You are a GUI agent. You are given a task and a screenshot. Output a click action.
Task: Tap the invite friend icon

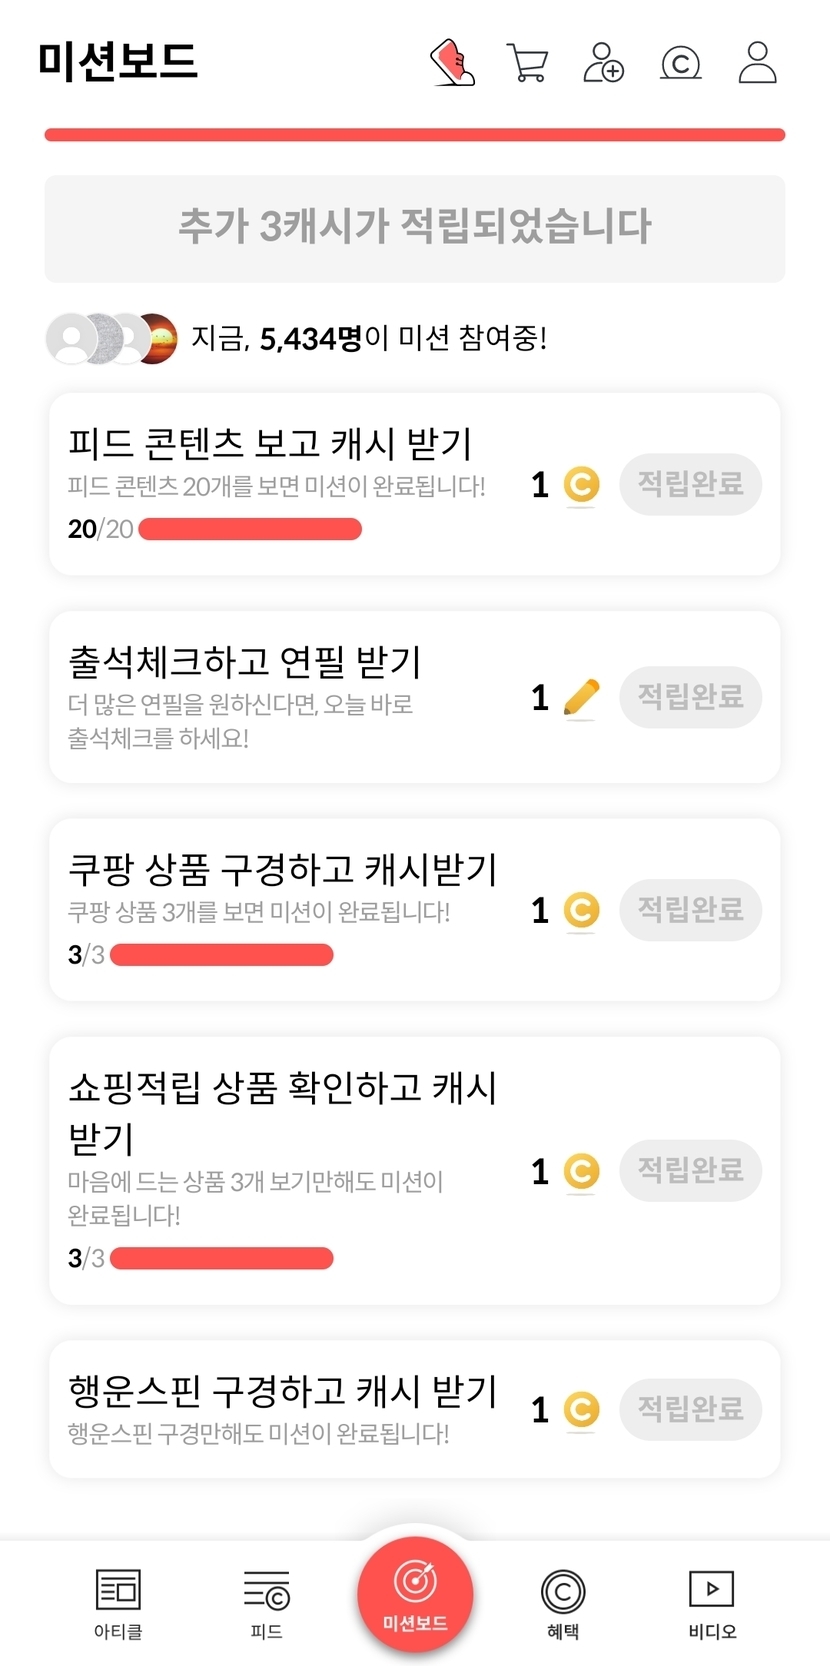click(x=604, y=63)
